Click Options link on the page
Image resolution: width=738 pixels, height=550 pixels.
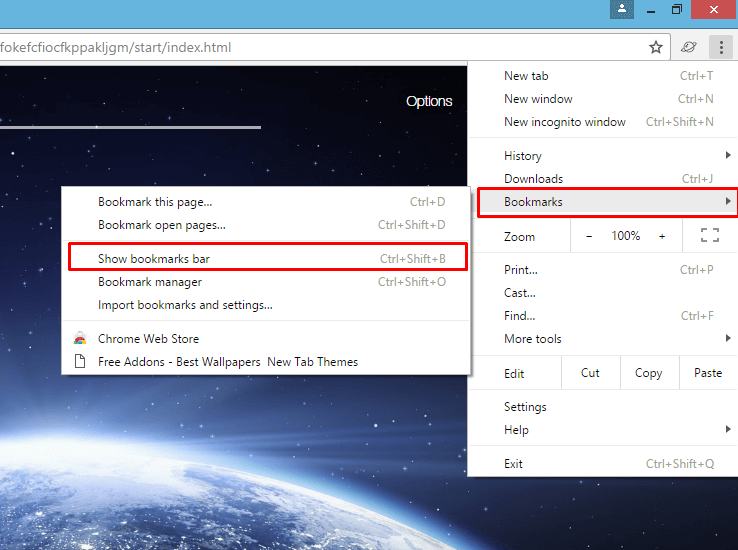[x=429, y=101]
